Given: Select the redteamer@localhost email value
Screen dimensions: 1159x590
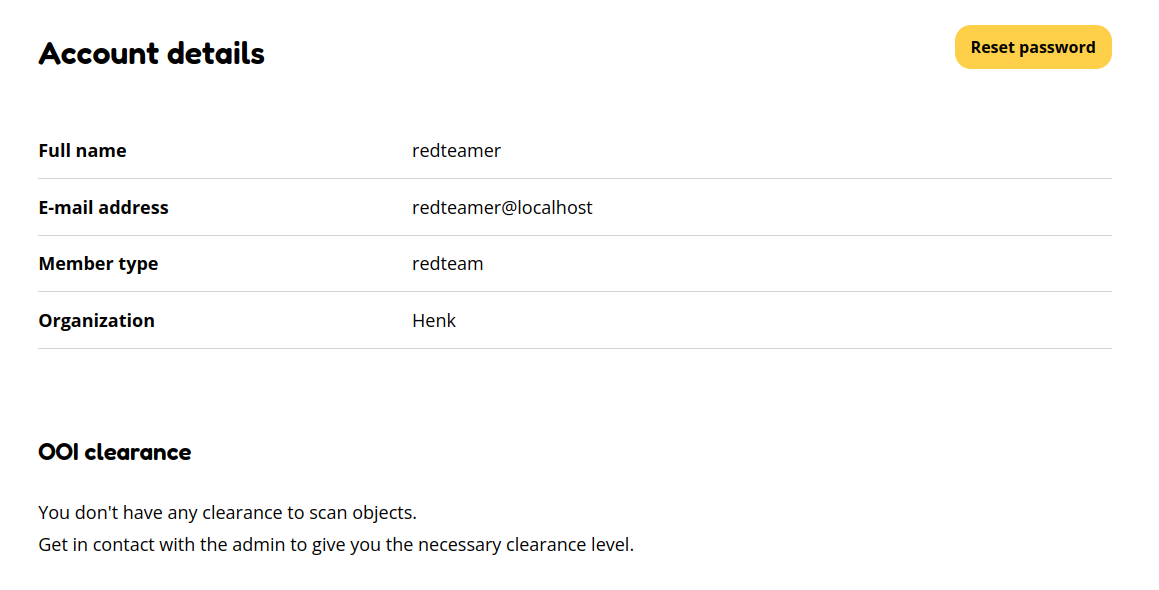Looking at the screenshot, I should [502, 207].
